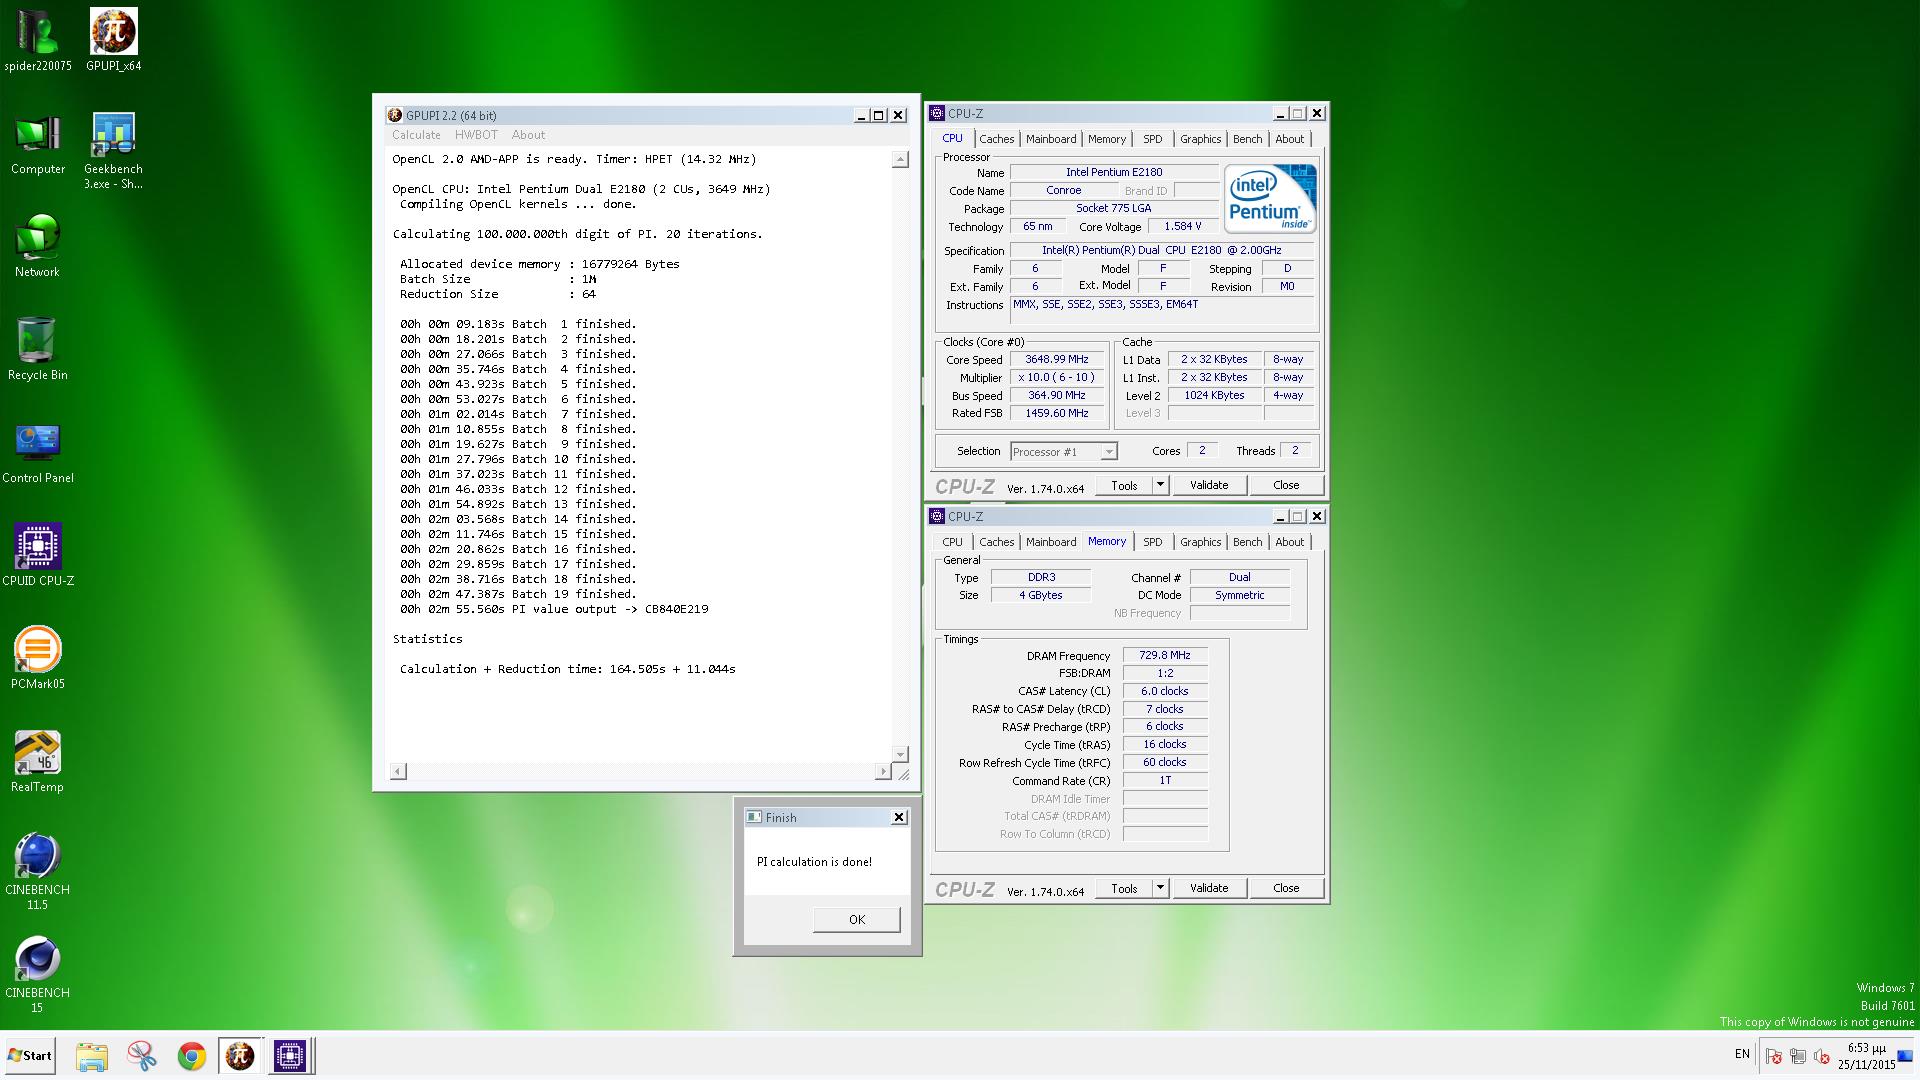Image resolution: width=1920 pixels, height=1080 pixels.
Task: Click Tools button in lower CPU-Z
Action: pos(1124,888)
